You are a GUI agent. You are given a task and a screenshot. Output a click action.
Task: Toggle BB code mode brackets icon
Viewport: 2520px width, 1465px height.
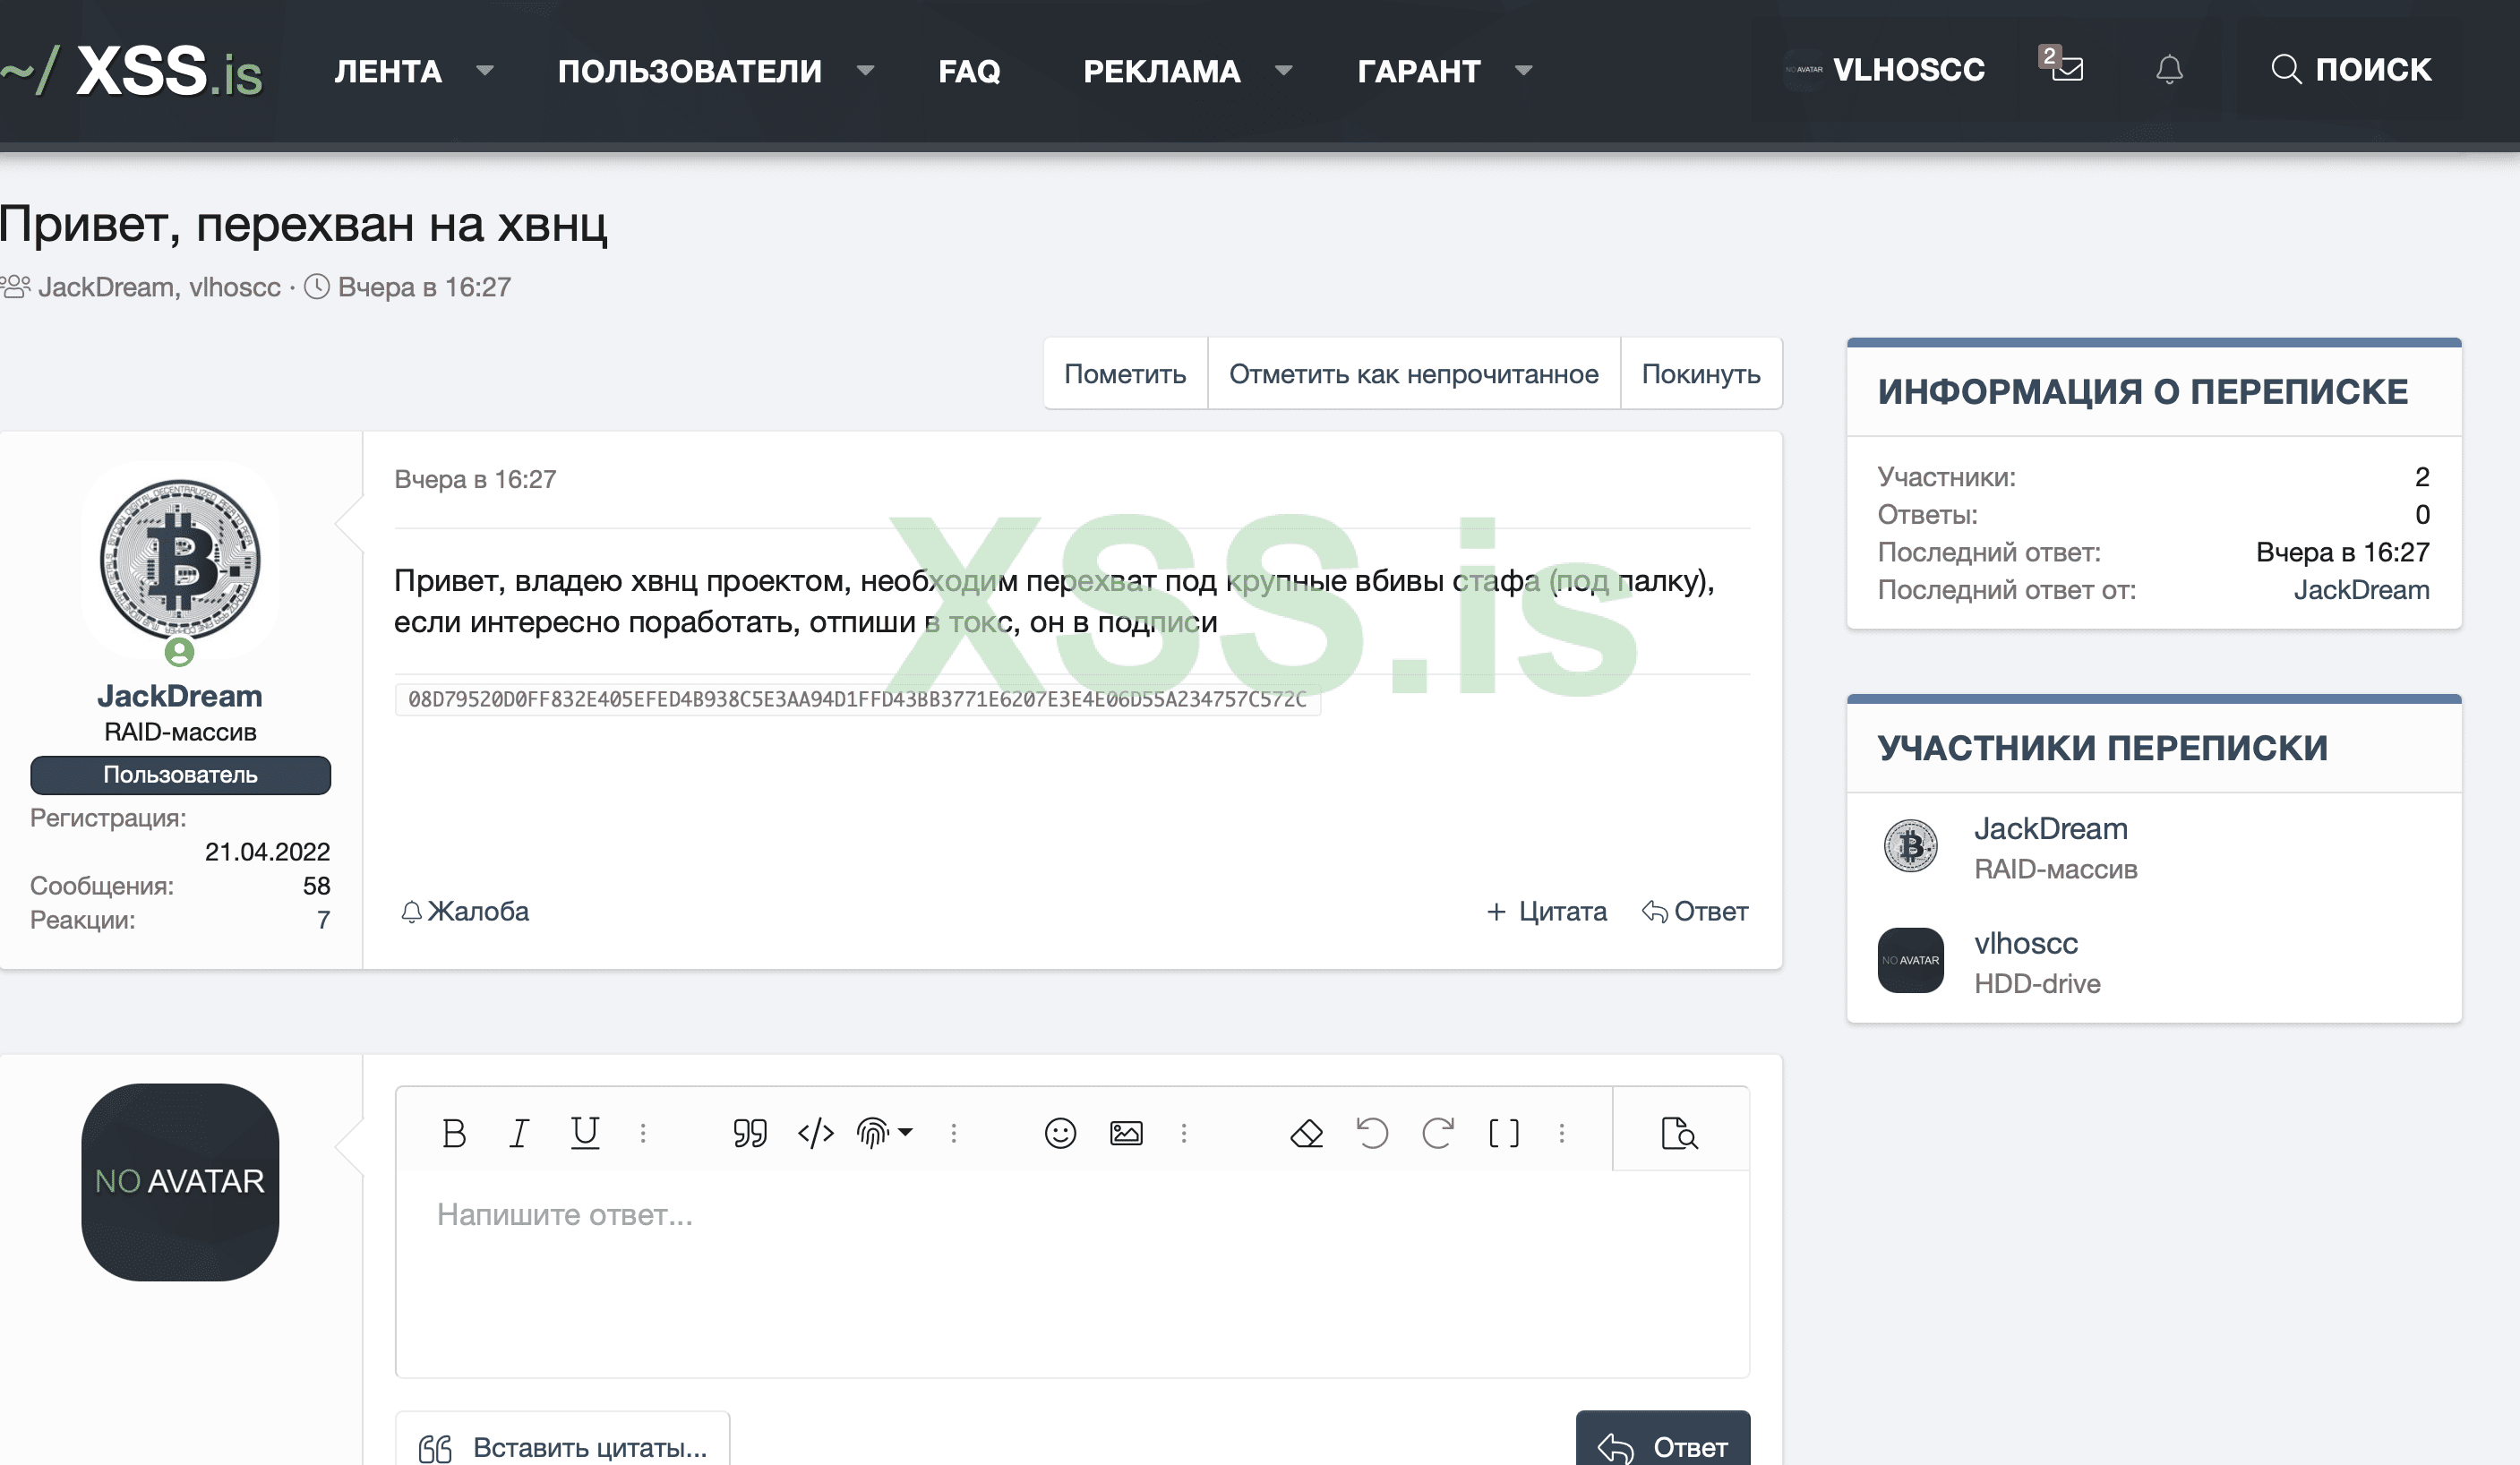(1503, 1133)
